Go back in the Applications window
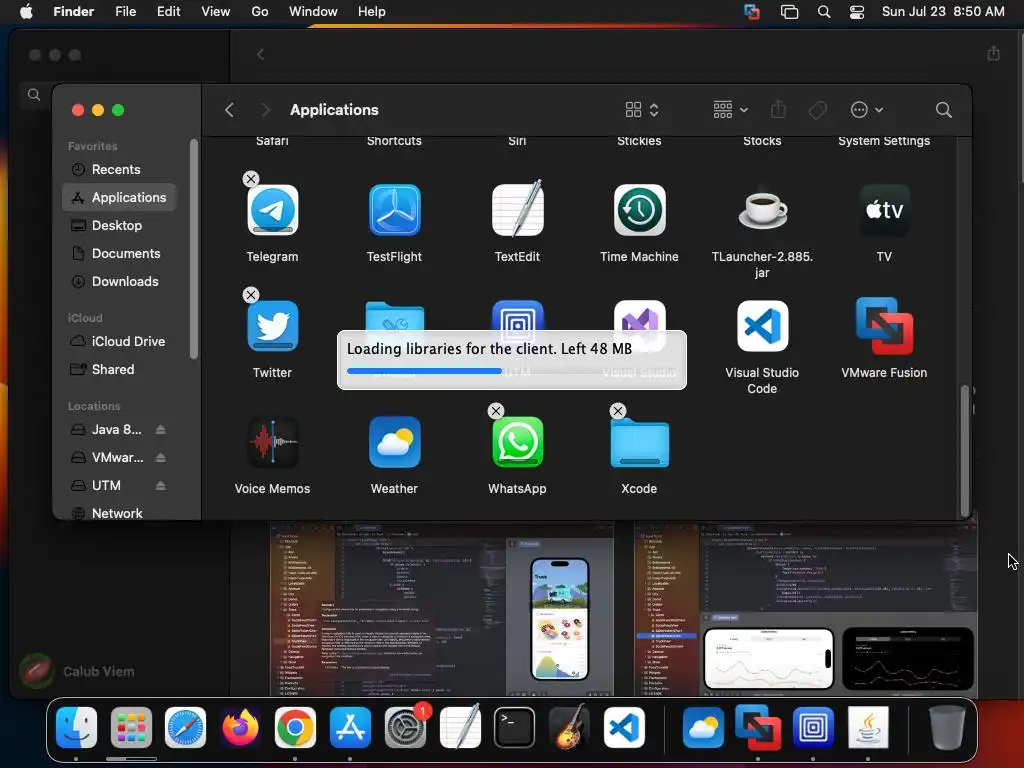This screenshot has width=1024, height=768. point(229,110)
